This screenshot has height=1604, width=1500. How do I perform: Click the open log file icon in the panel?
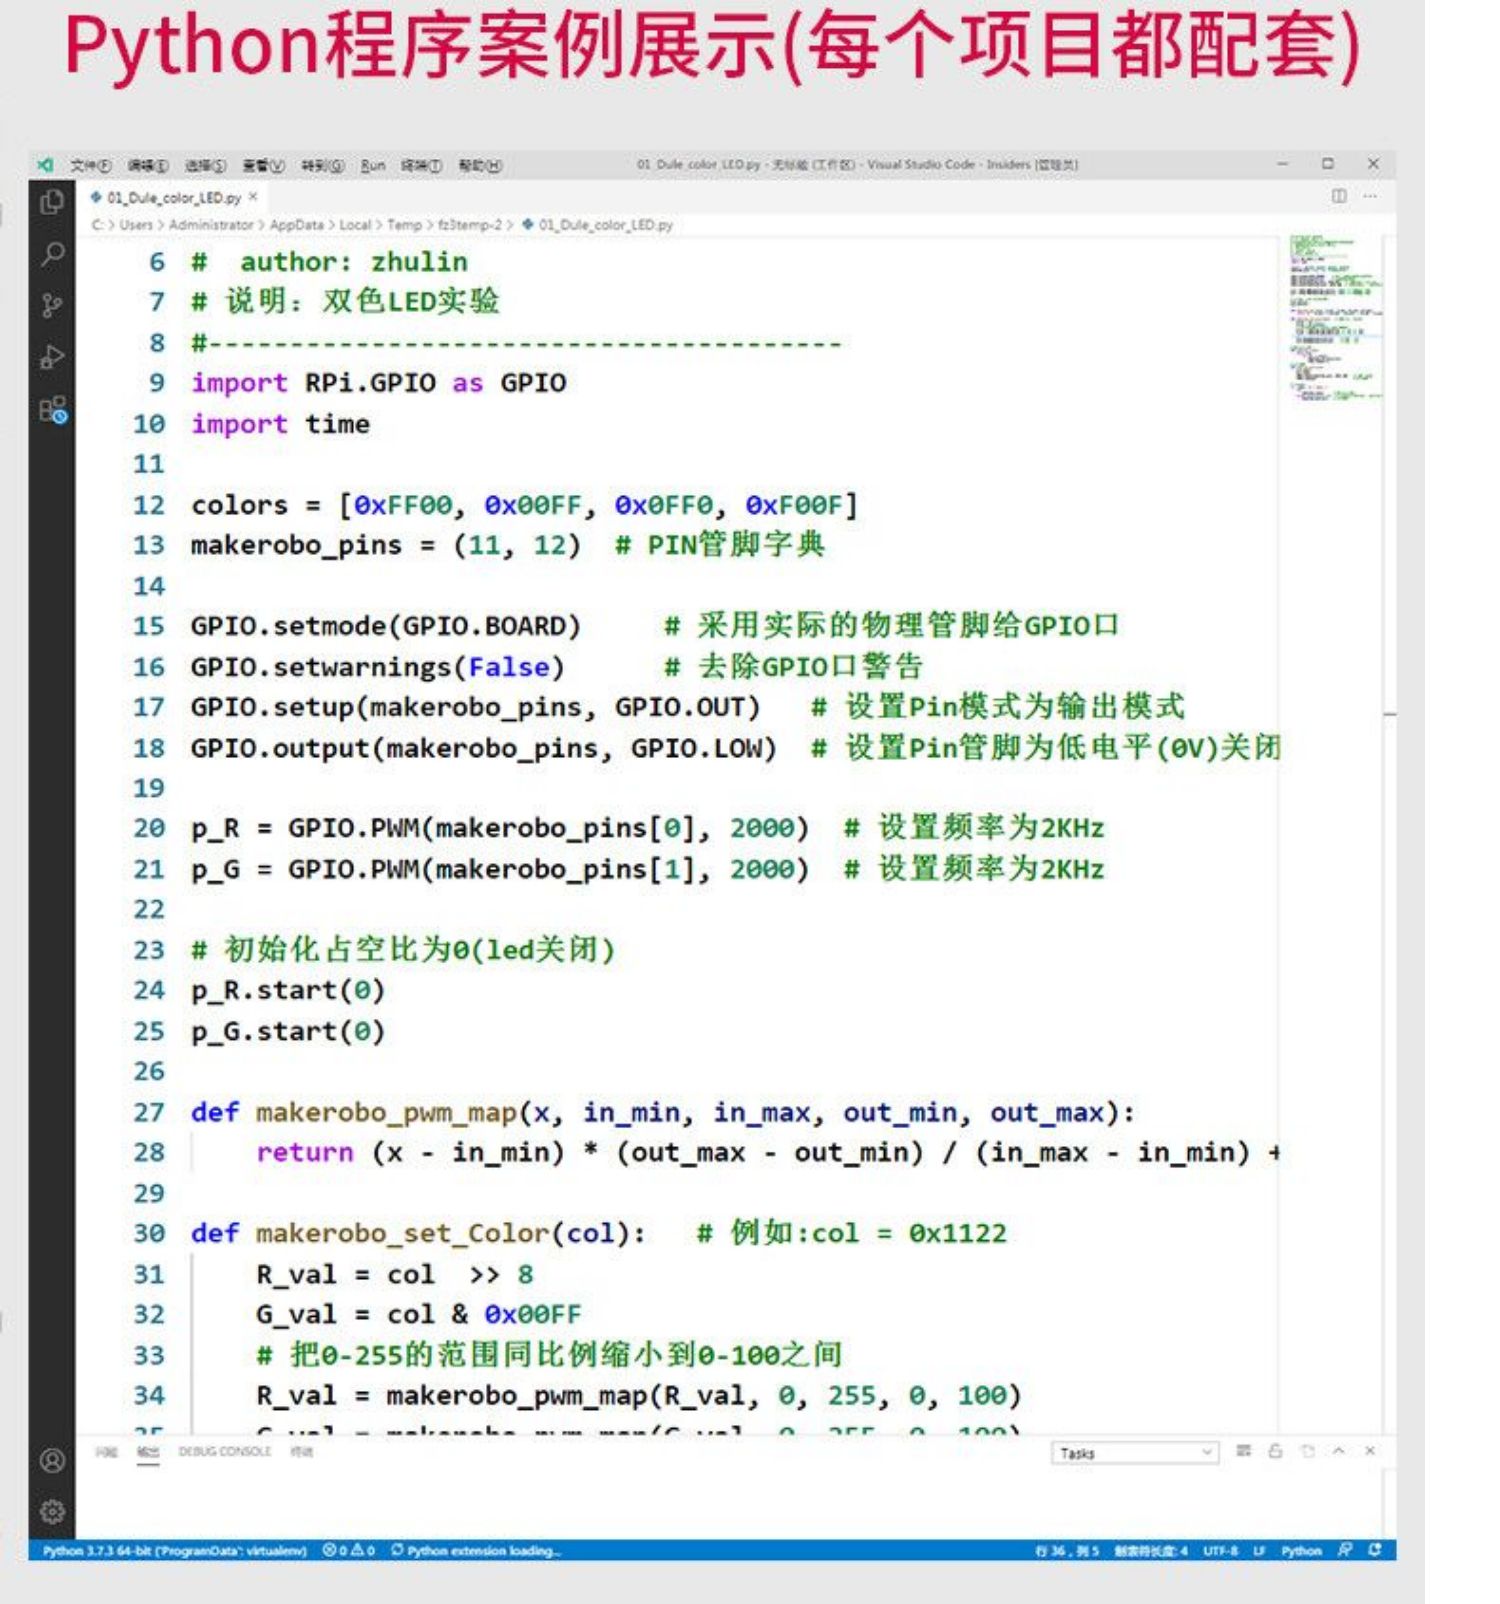(x=1307, y=1451)
